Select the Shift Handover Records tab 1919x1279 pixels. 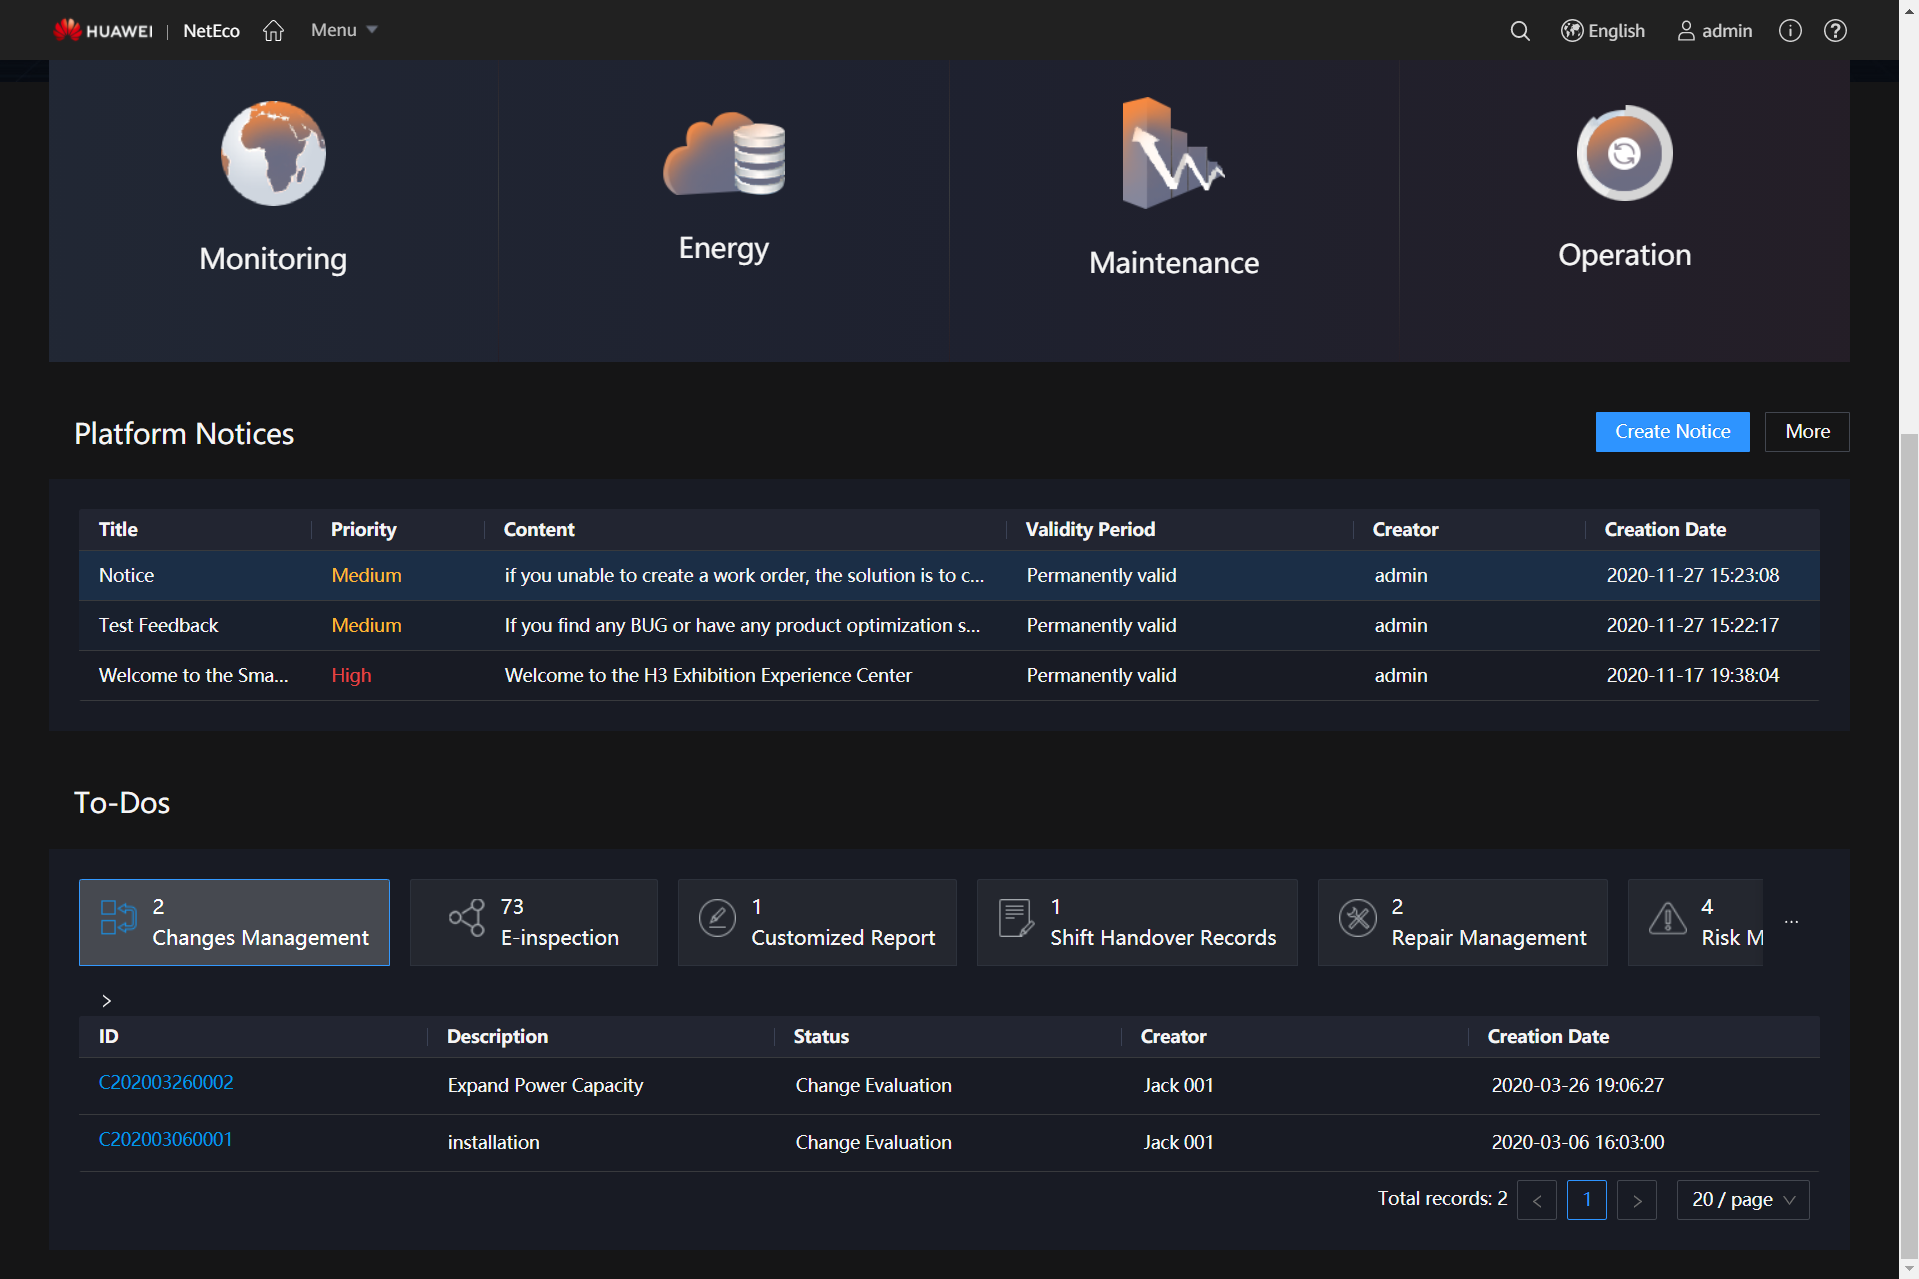click(x=1136, y=922)
